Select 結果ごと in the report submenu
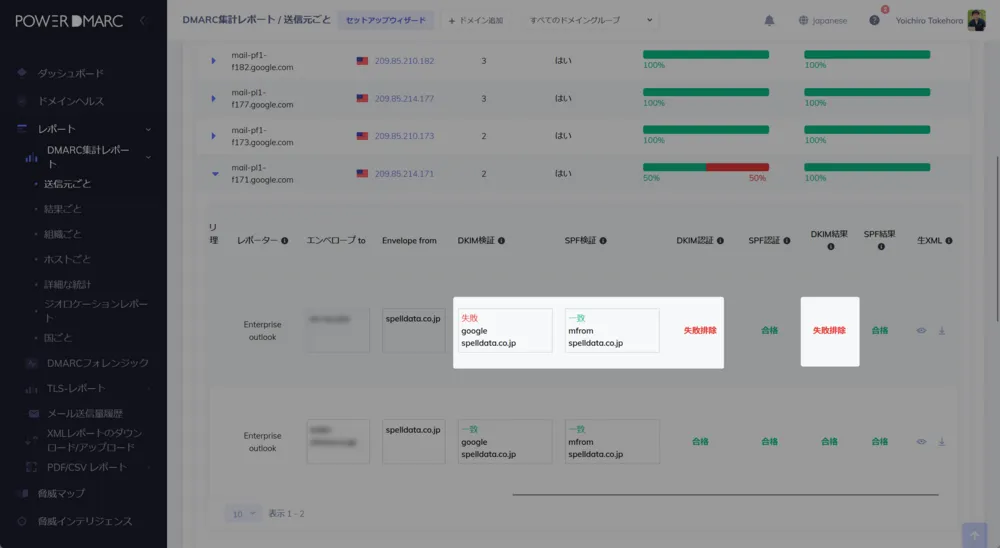Image resolution: width=1000 pixels, height=548 pixels. point(63,209)
